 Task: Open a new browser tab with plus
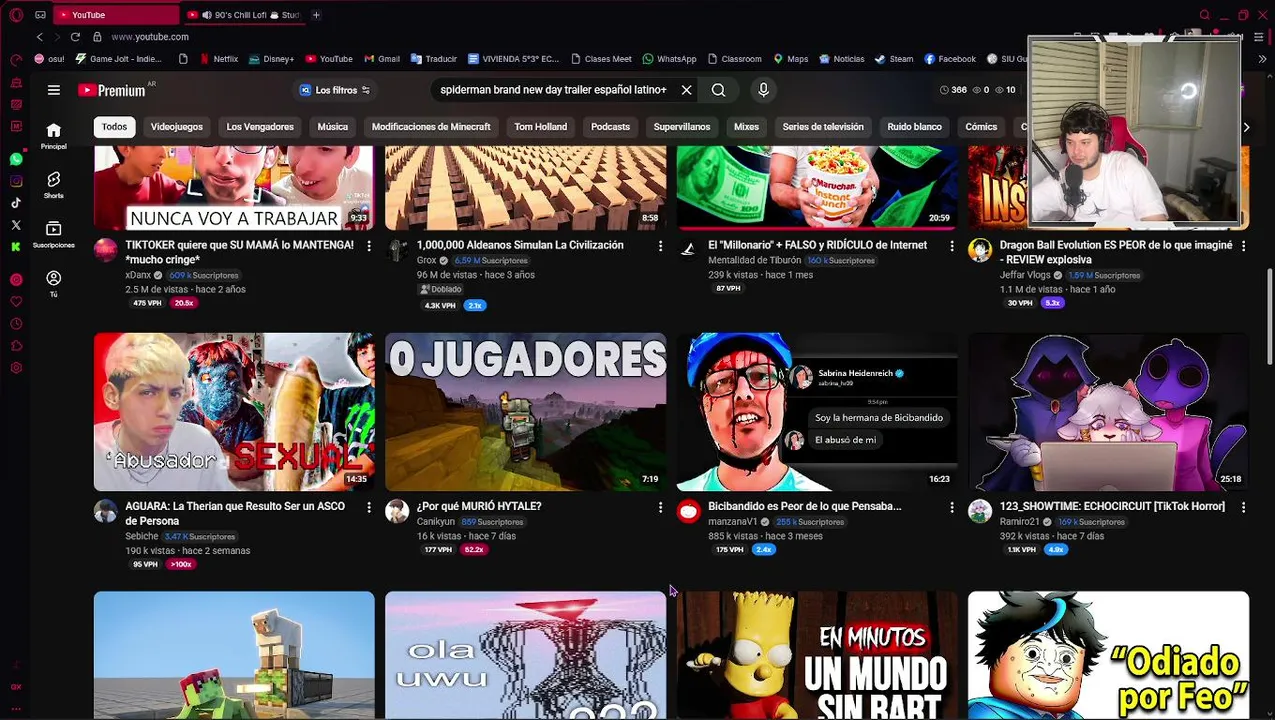(x=316, y=15)
